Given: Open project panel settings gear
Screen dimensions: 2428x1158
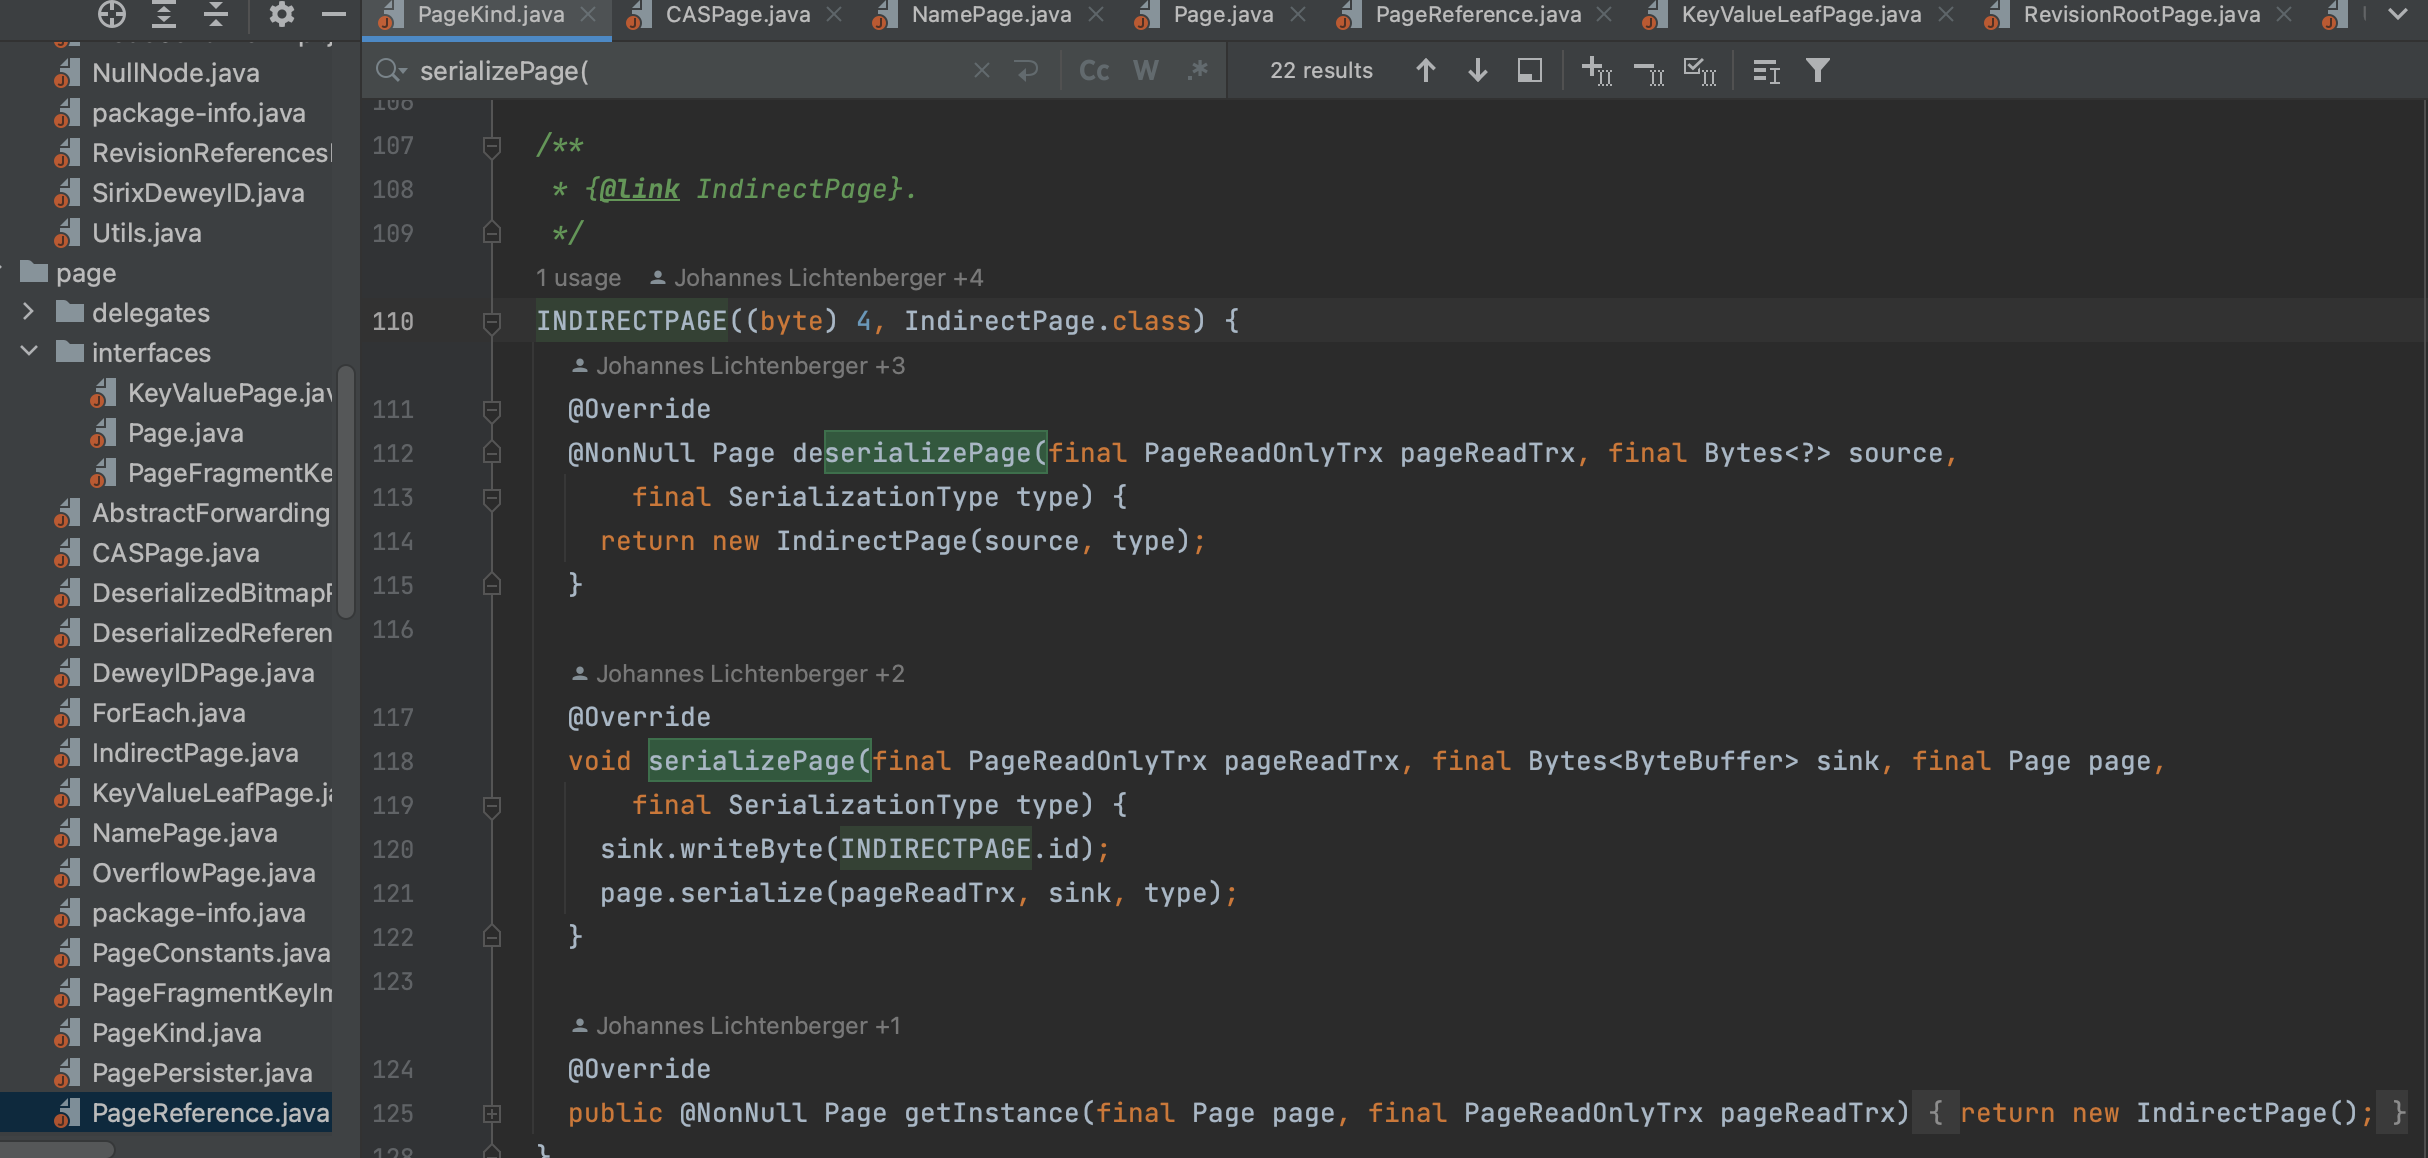Looking at the screenshot, I should click(282, 14).
